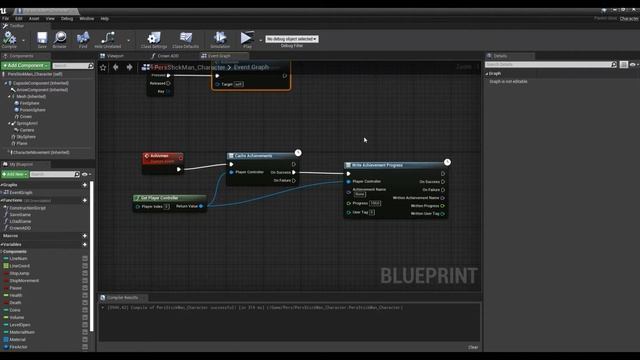
Task: Click the Save toolbar icon
Action: [42, 39]
